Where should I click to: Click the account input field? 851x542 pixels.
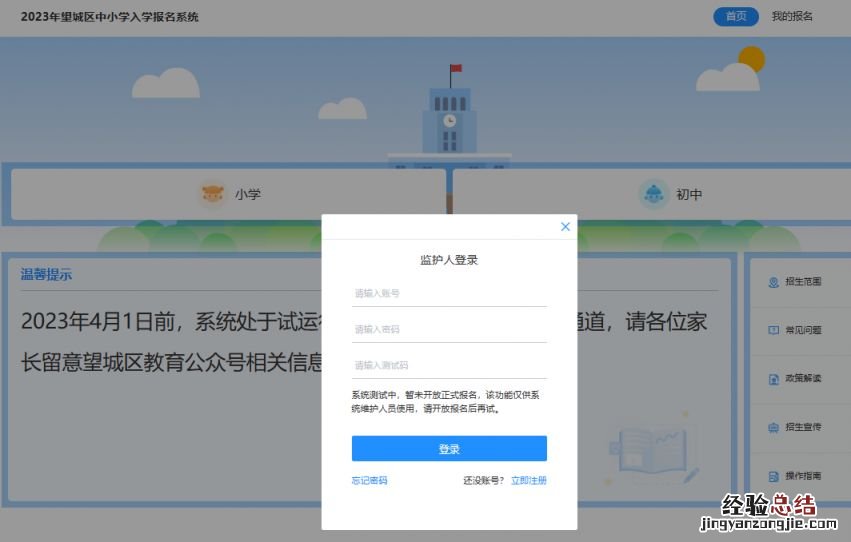449,294
